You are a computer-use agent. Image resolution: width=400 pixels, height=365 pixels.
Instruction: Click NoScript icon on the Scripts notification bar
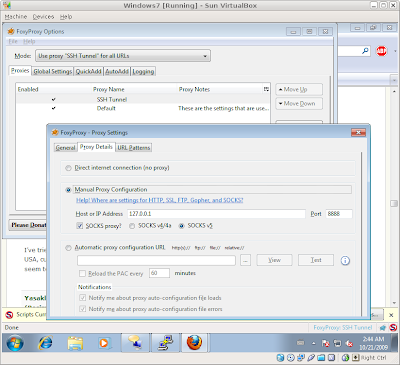coord(9,314)
